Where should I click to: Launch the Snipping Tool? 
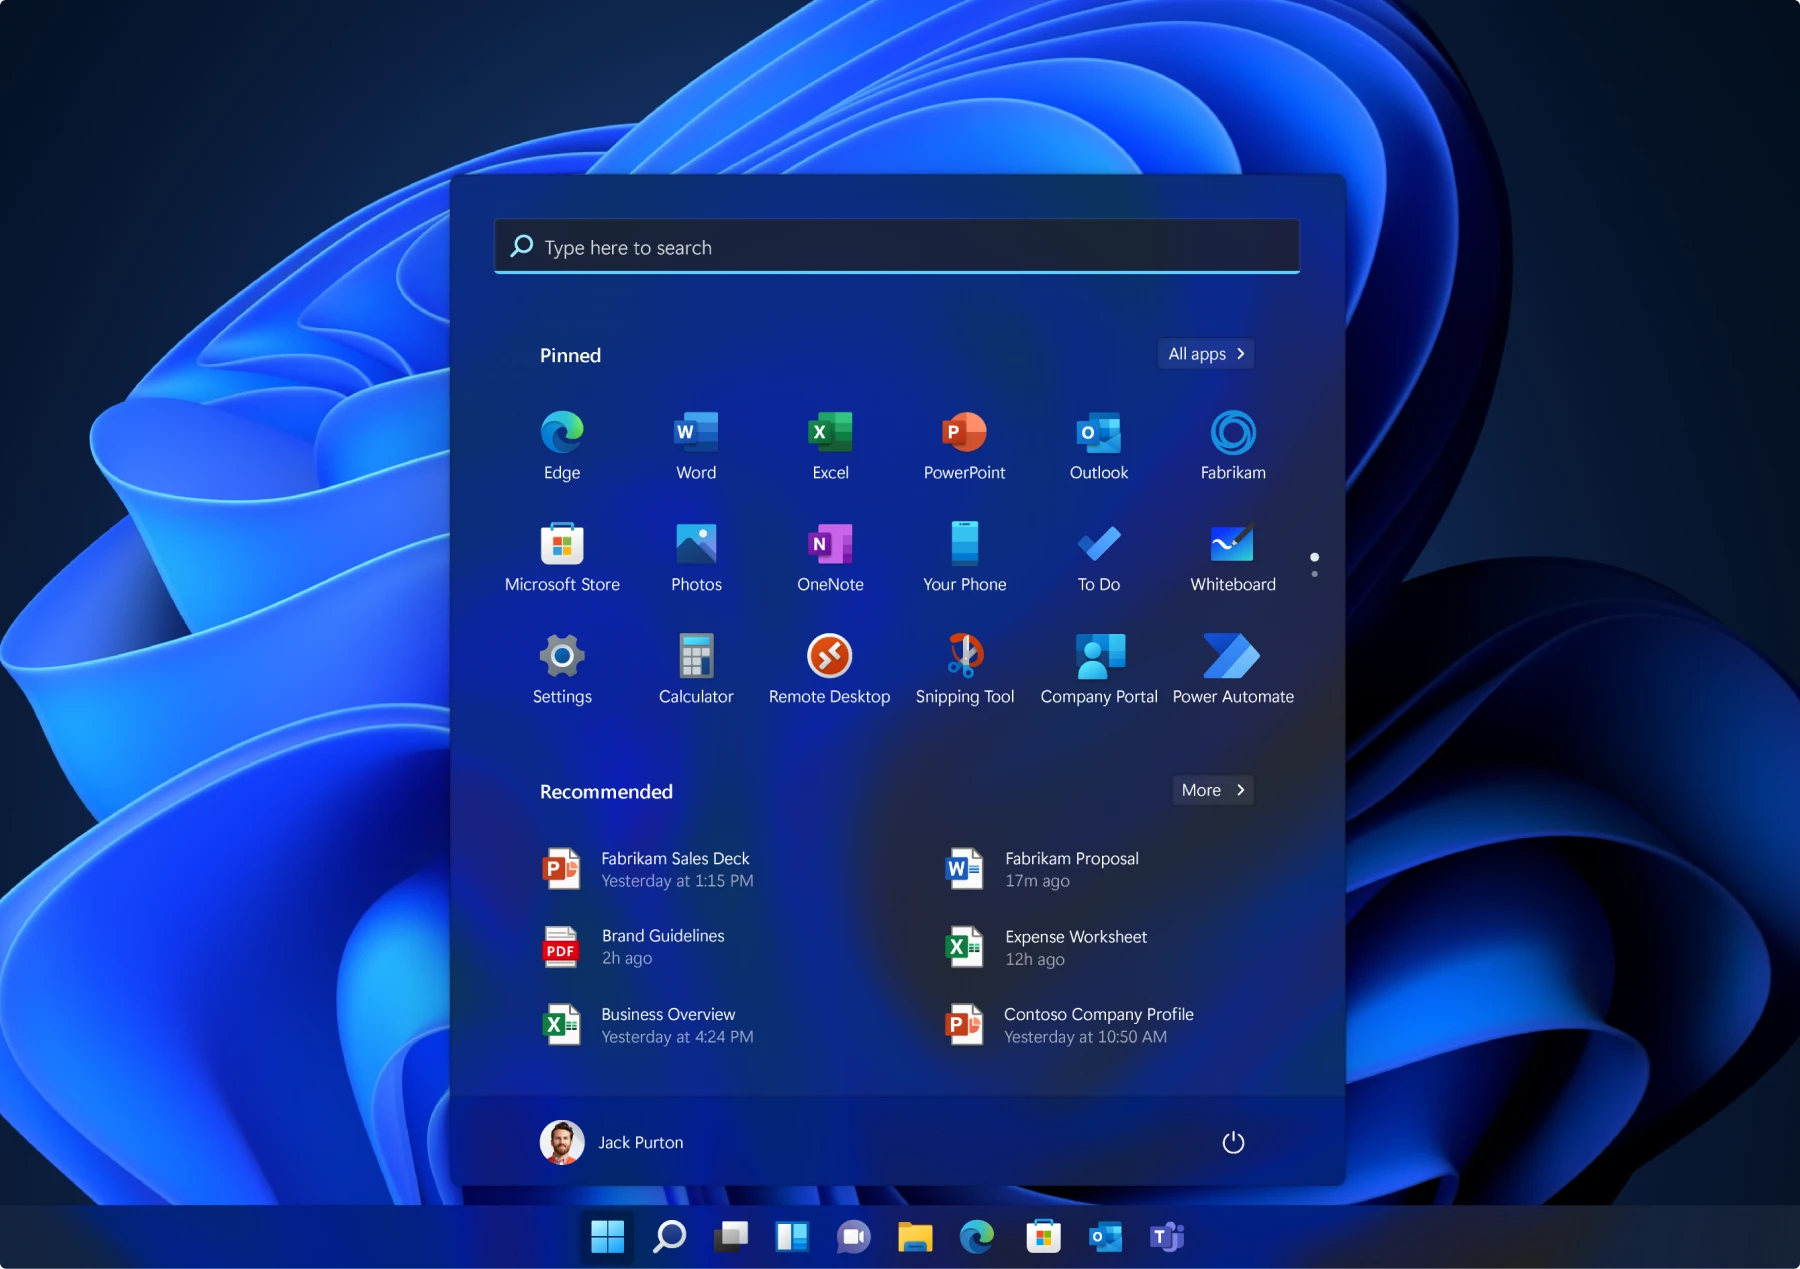[964, 670]
